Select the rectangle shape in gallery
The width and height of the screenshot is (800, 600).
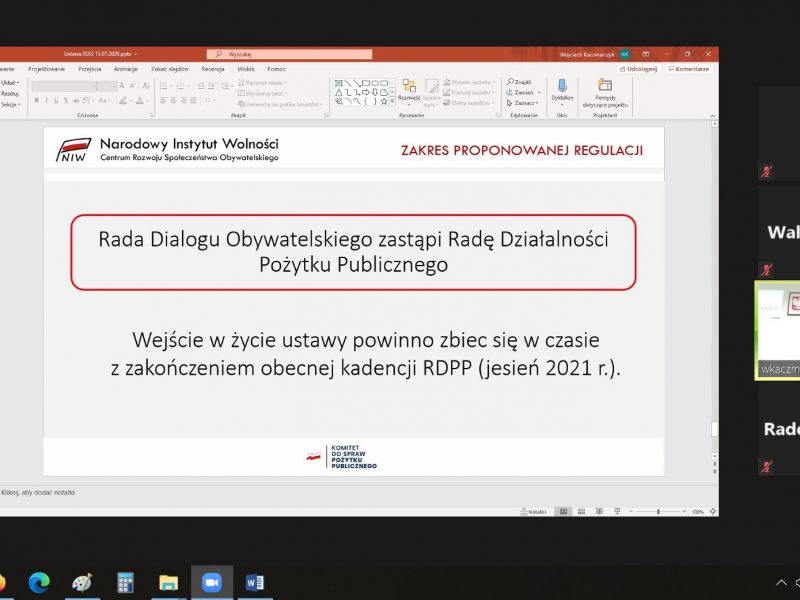(366, 83)
